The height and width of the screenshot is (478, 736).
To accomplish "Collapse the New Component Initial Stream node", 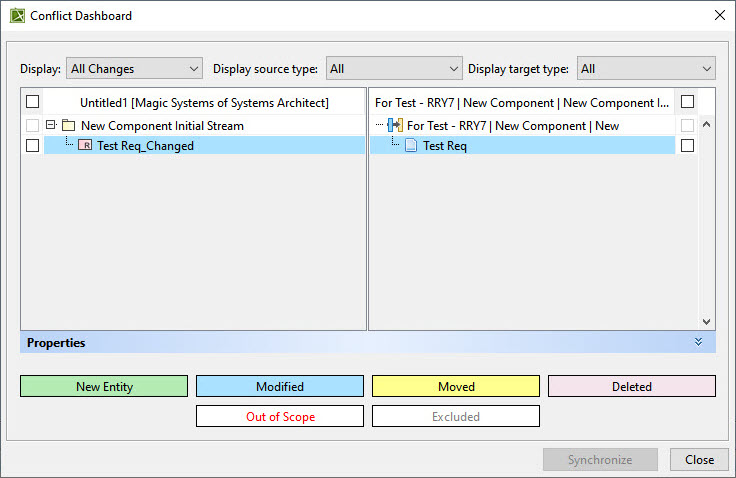I will (51, 125).
